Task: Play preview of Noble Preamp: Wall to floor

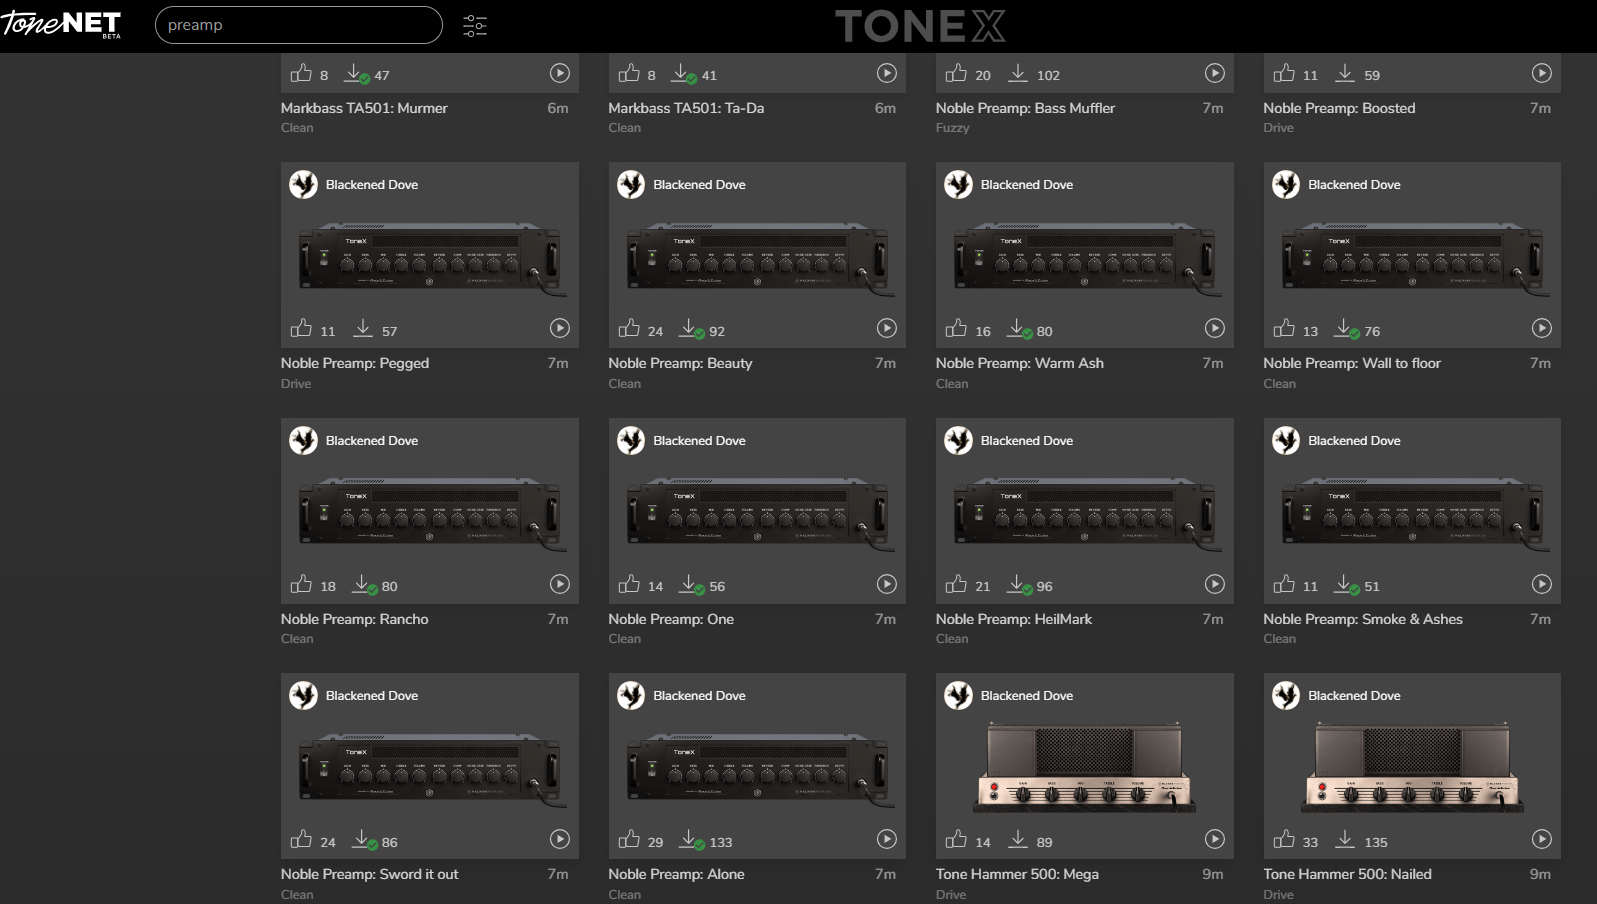Action: (x=1542, y=328)
